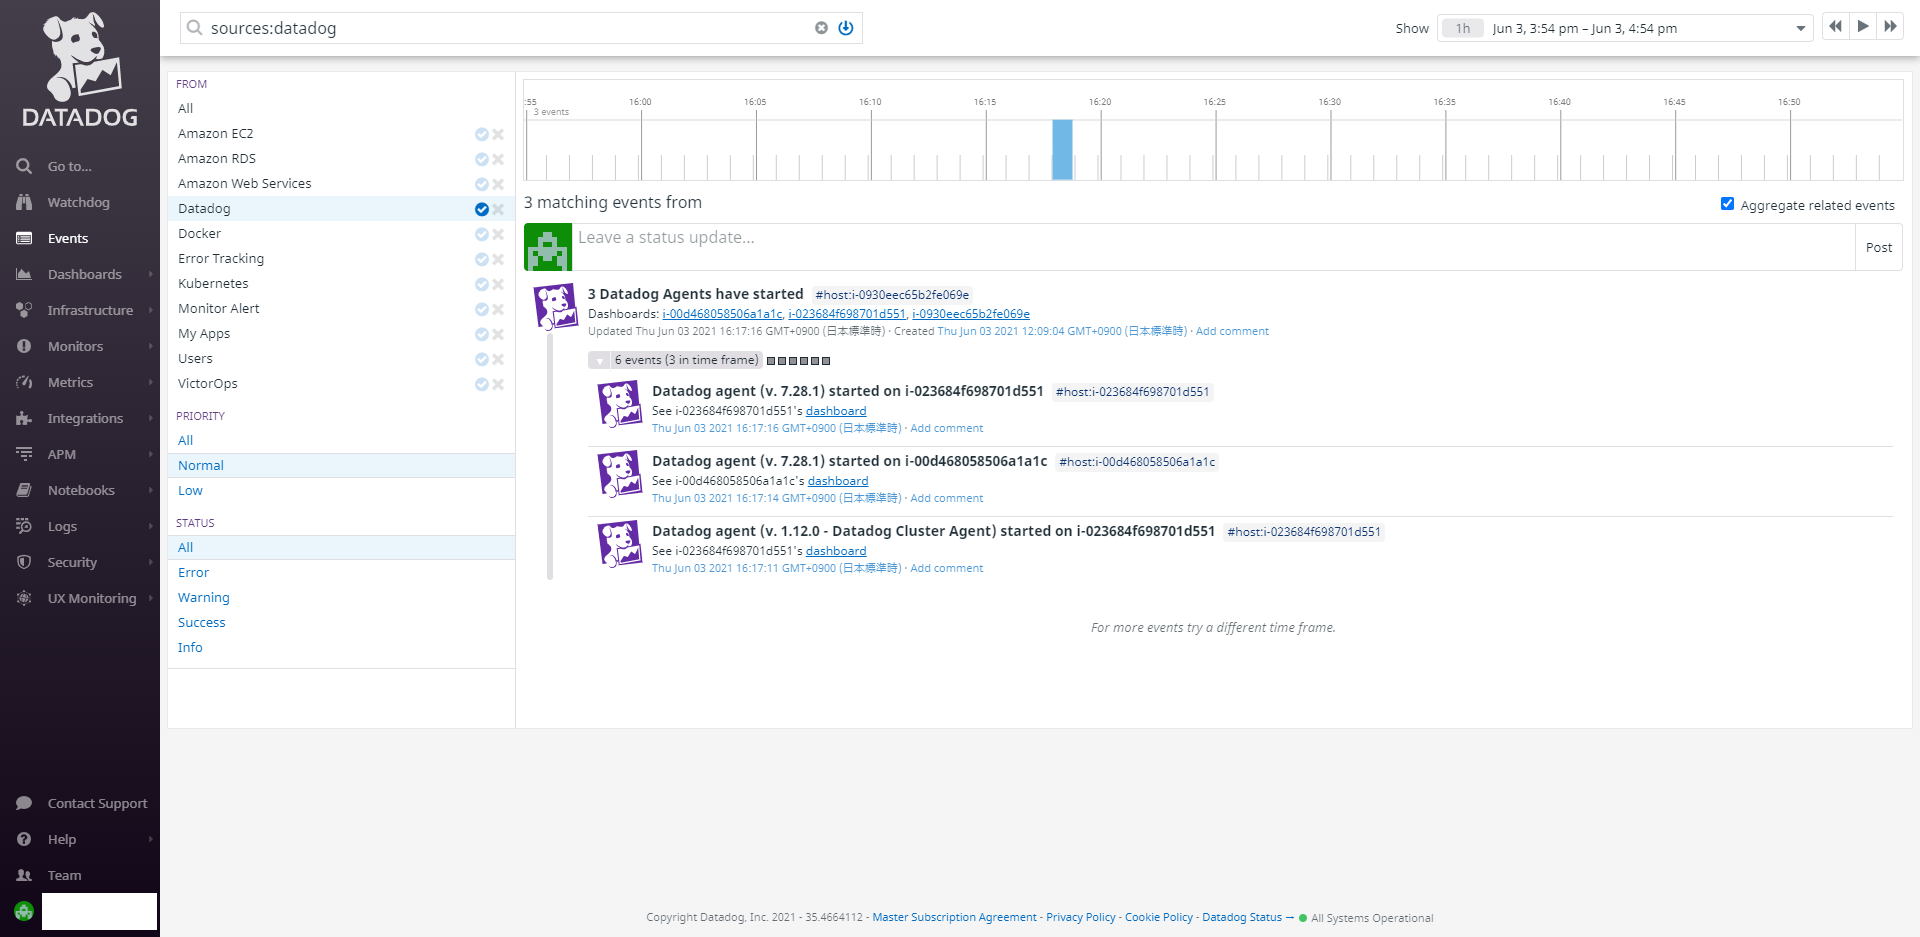Click the Post button
1920x937 pixels.
[1878, 247]
